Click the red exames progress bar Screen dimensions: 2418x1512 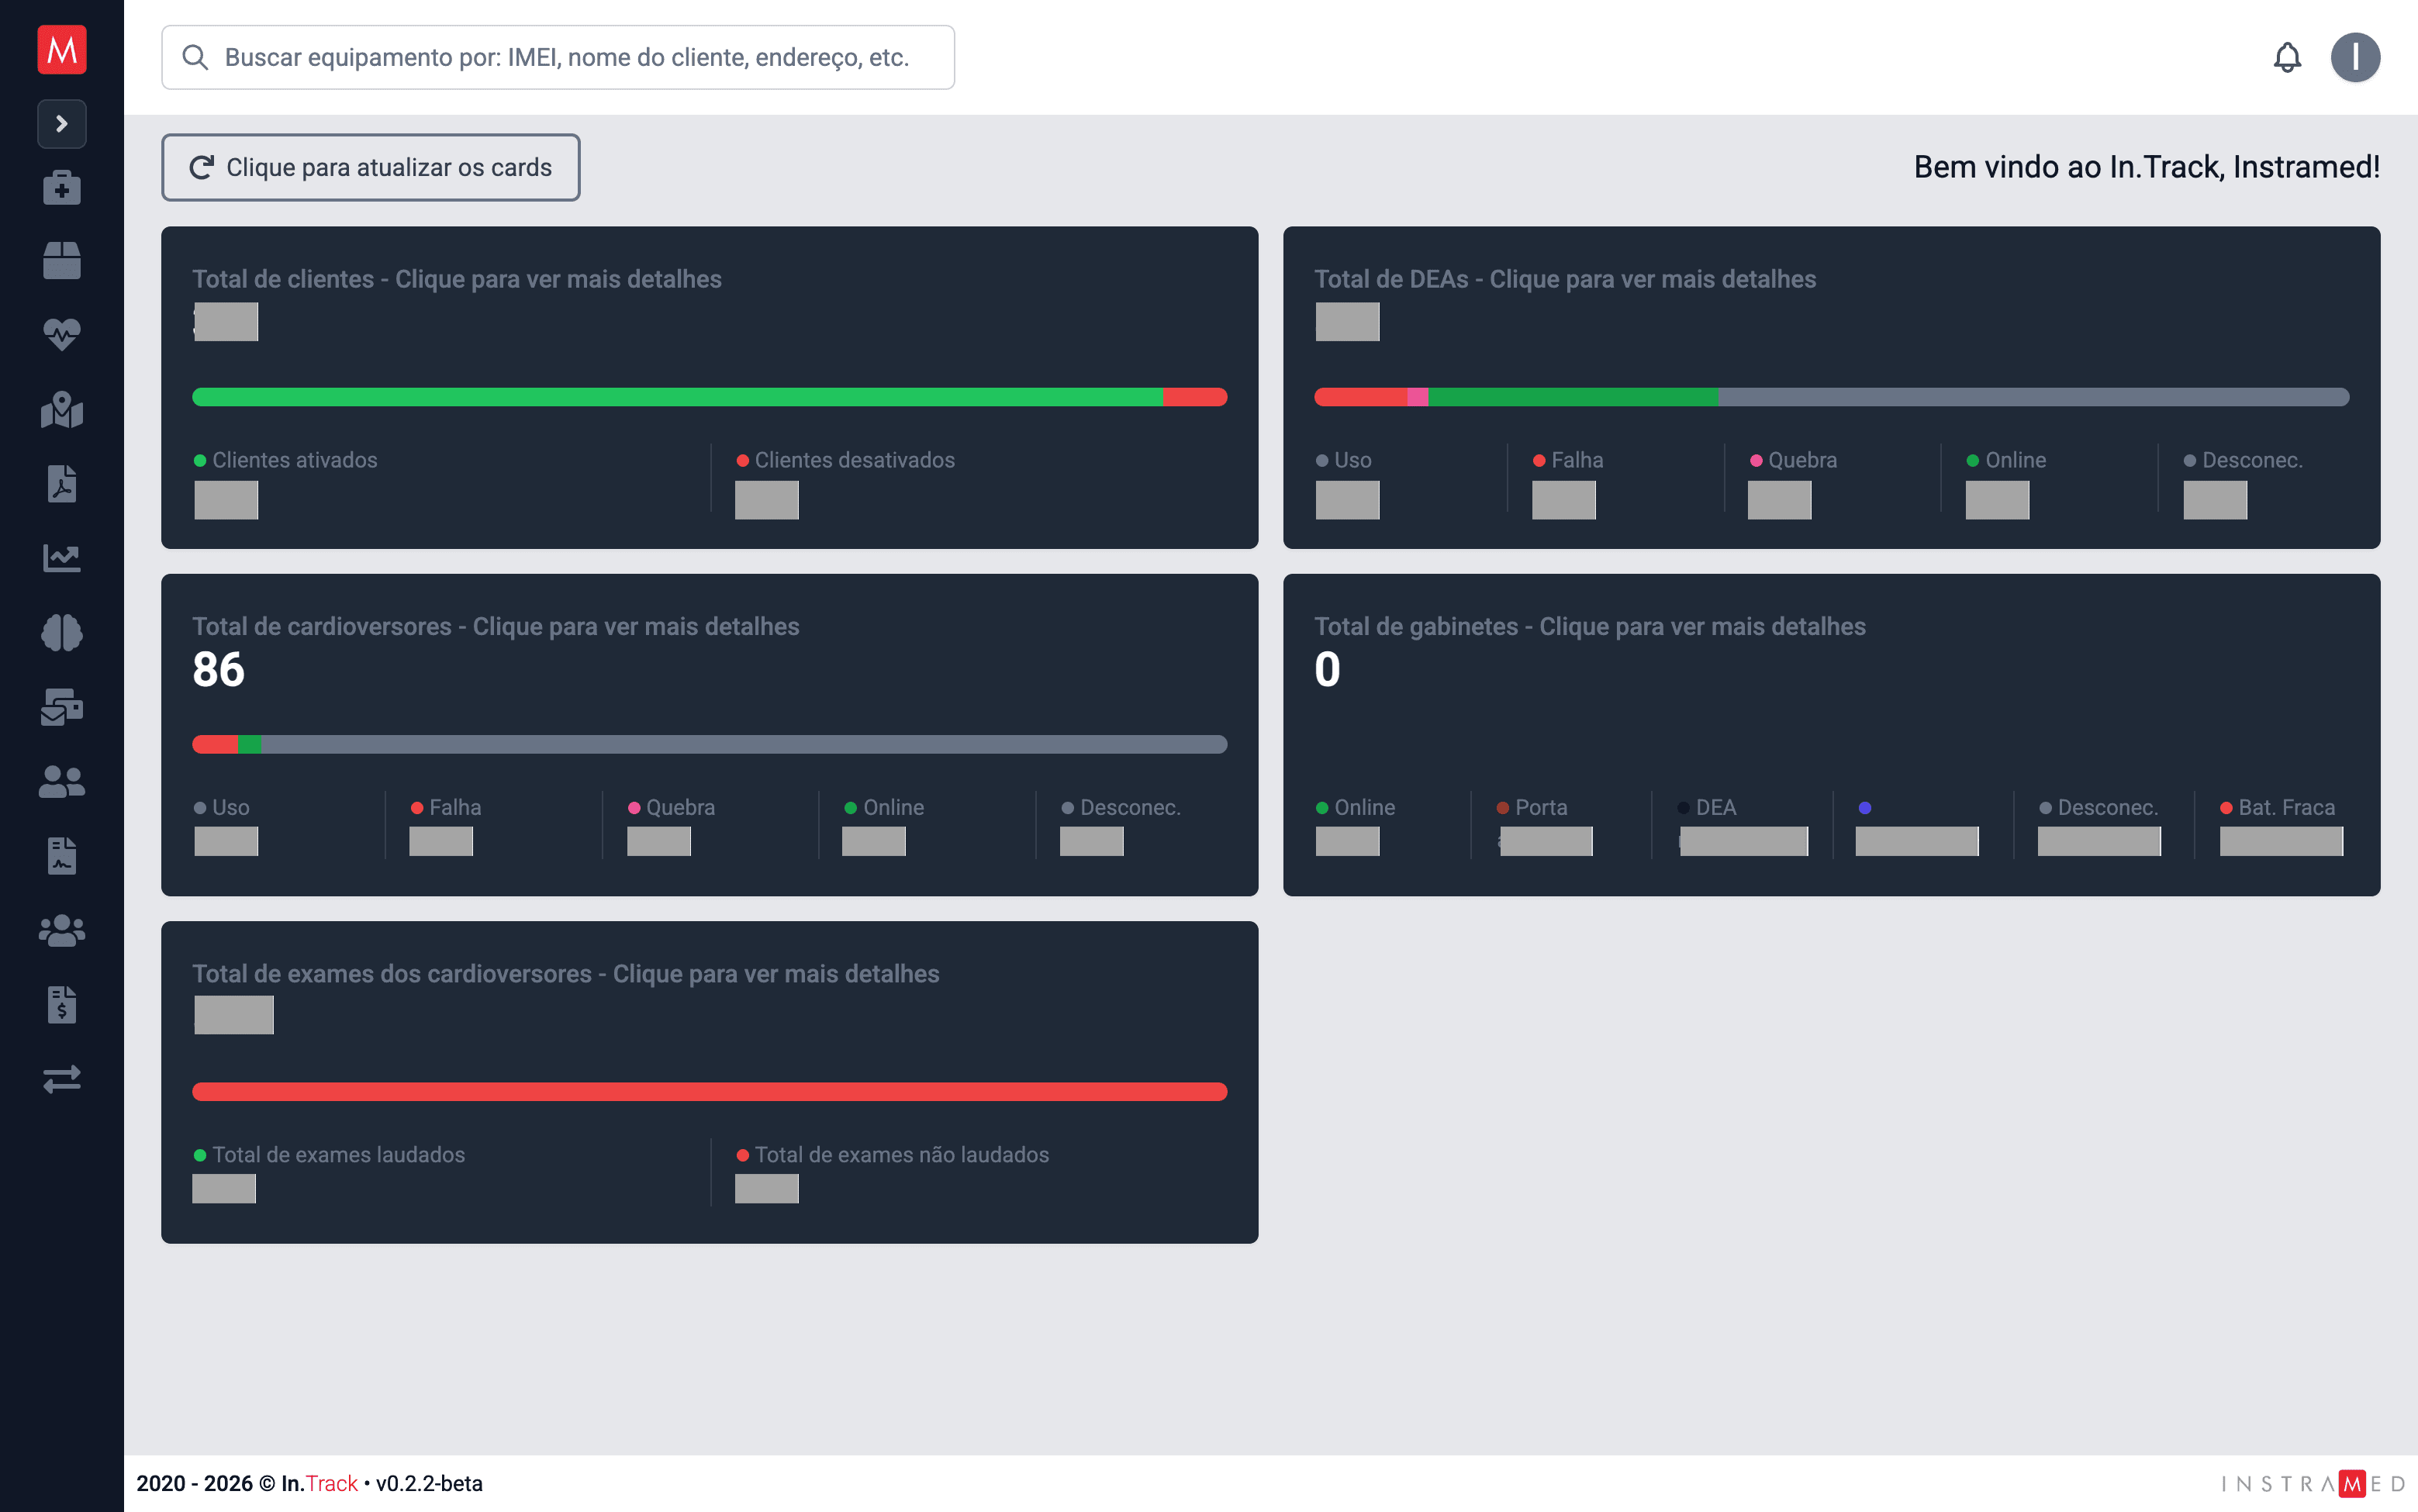coord(709,1092)
